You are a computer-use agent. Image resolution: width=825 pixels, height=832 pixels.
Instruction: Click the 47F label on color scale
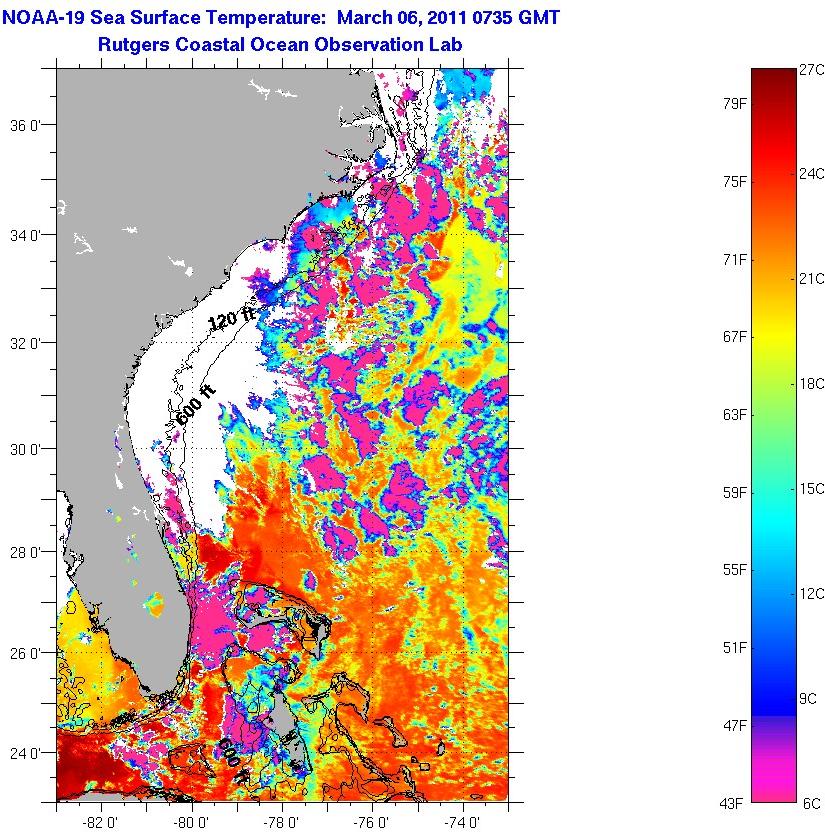[734, 725]
